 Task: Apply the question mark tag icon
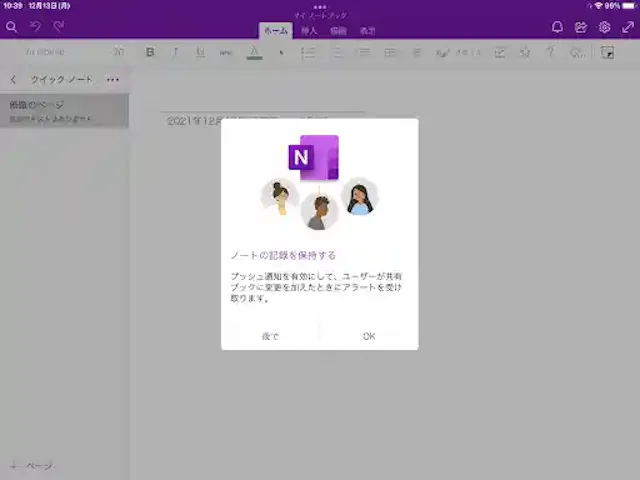551,52
